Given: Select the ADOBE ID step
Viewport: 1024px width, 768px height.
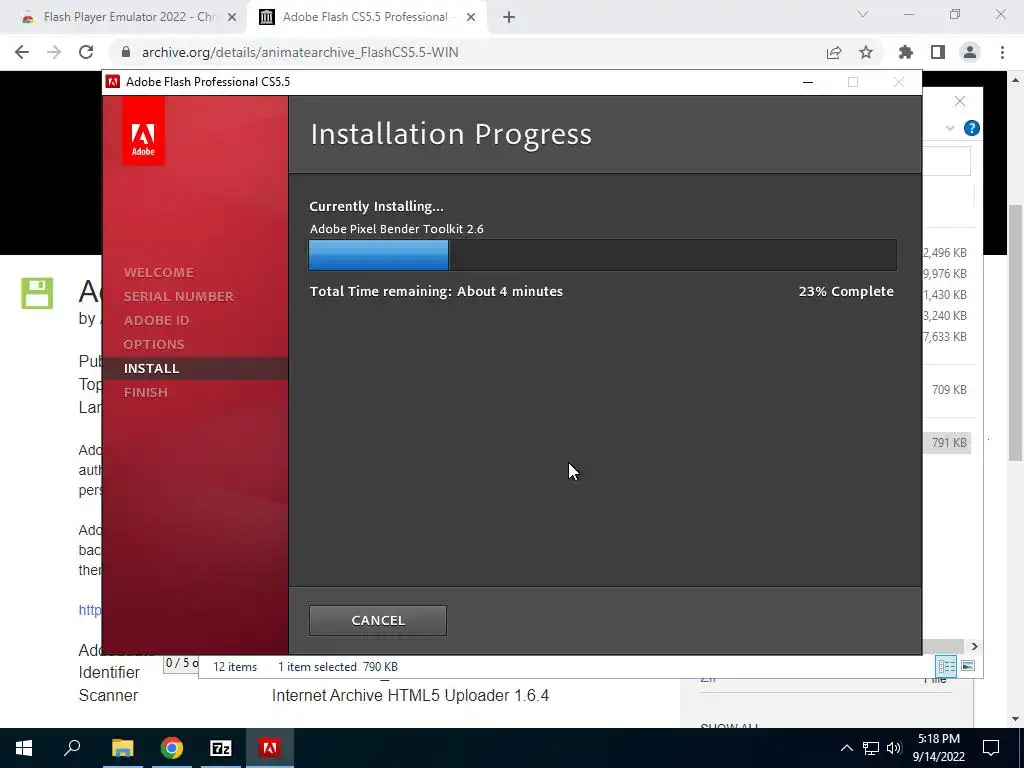Looking at the screenshot, I should click(x=157, y=321).
